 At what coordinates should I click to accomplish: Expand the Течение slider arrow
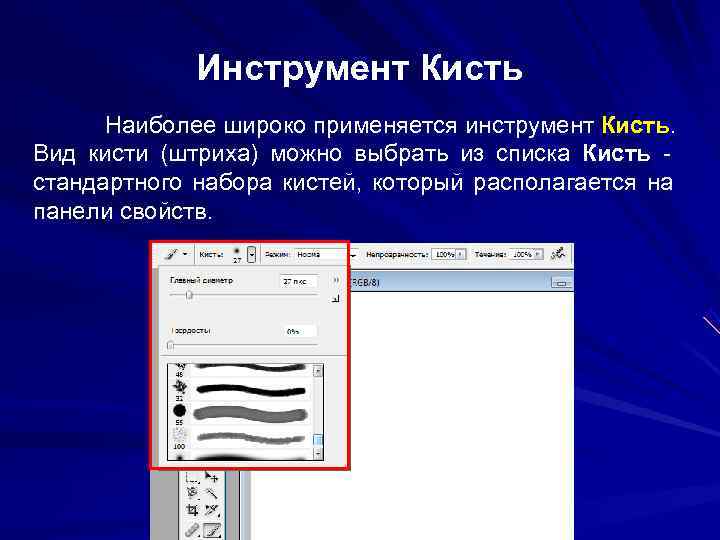539,254
